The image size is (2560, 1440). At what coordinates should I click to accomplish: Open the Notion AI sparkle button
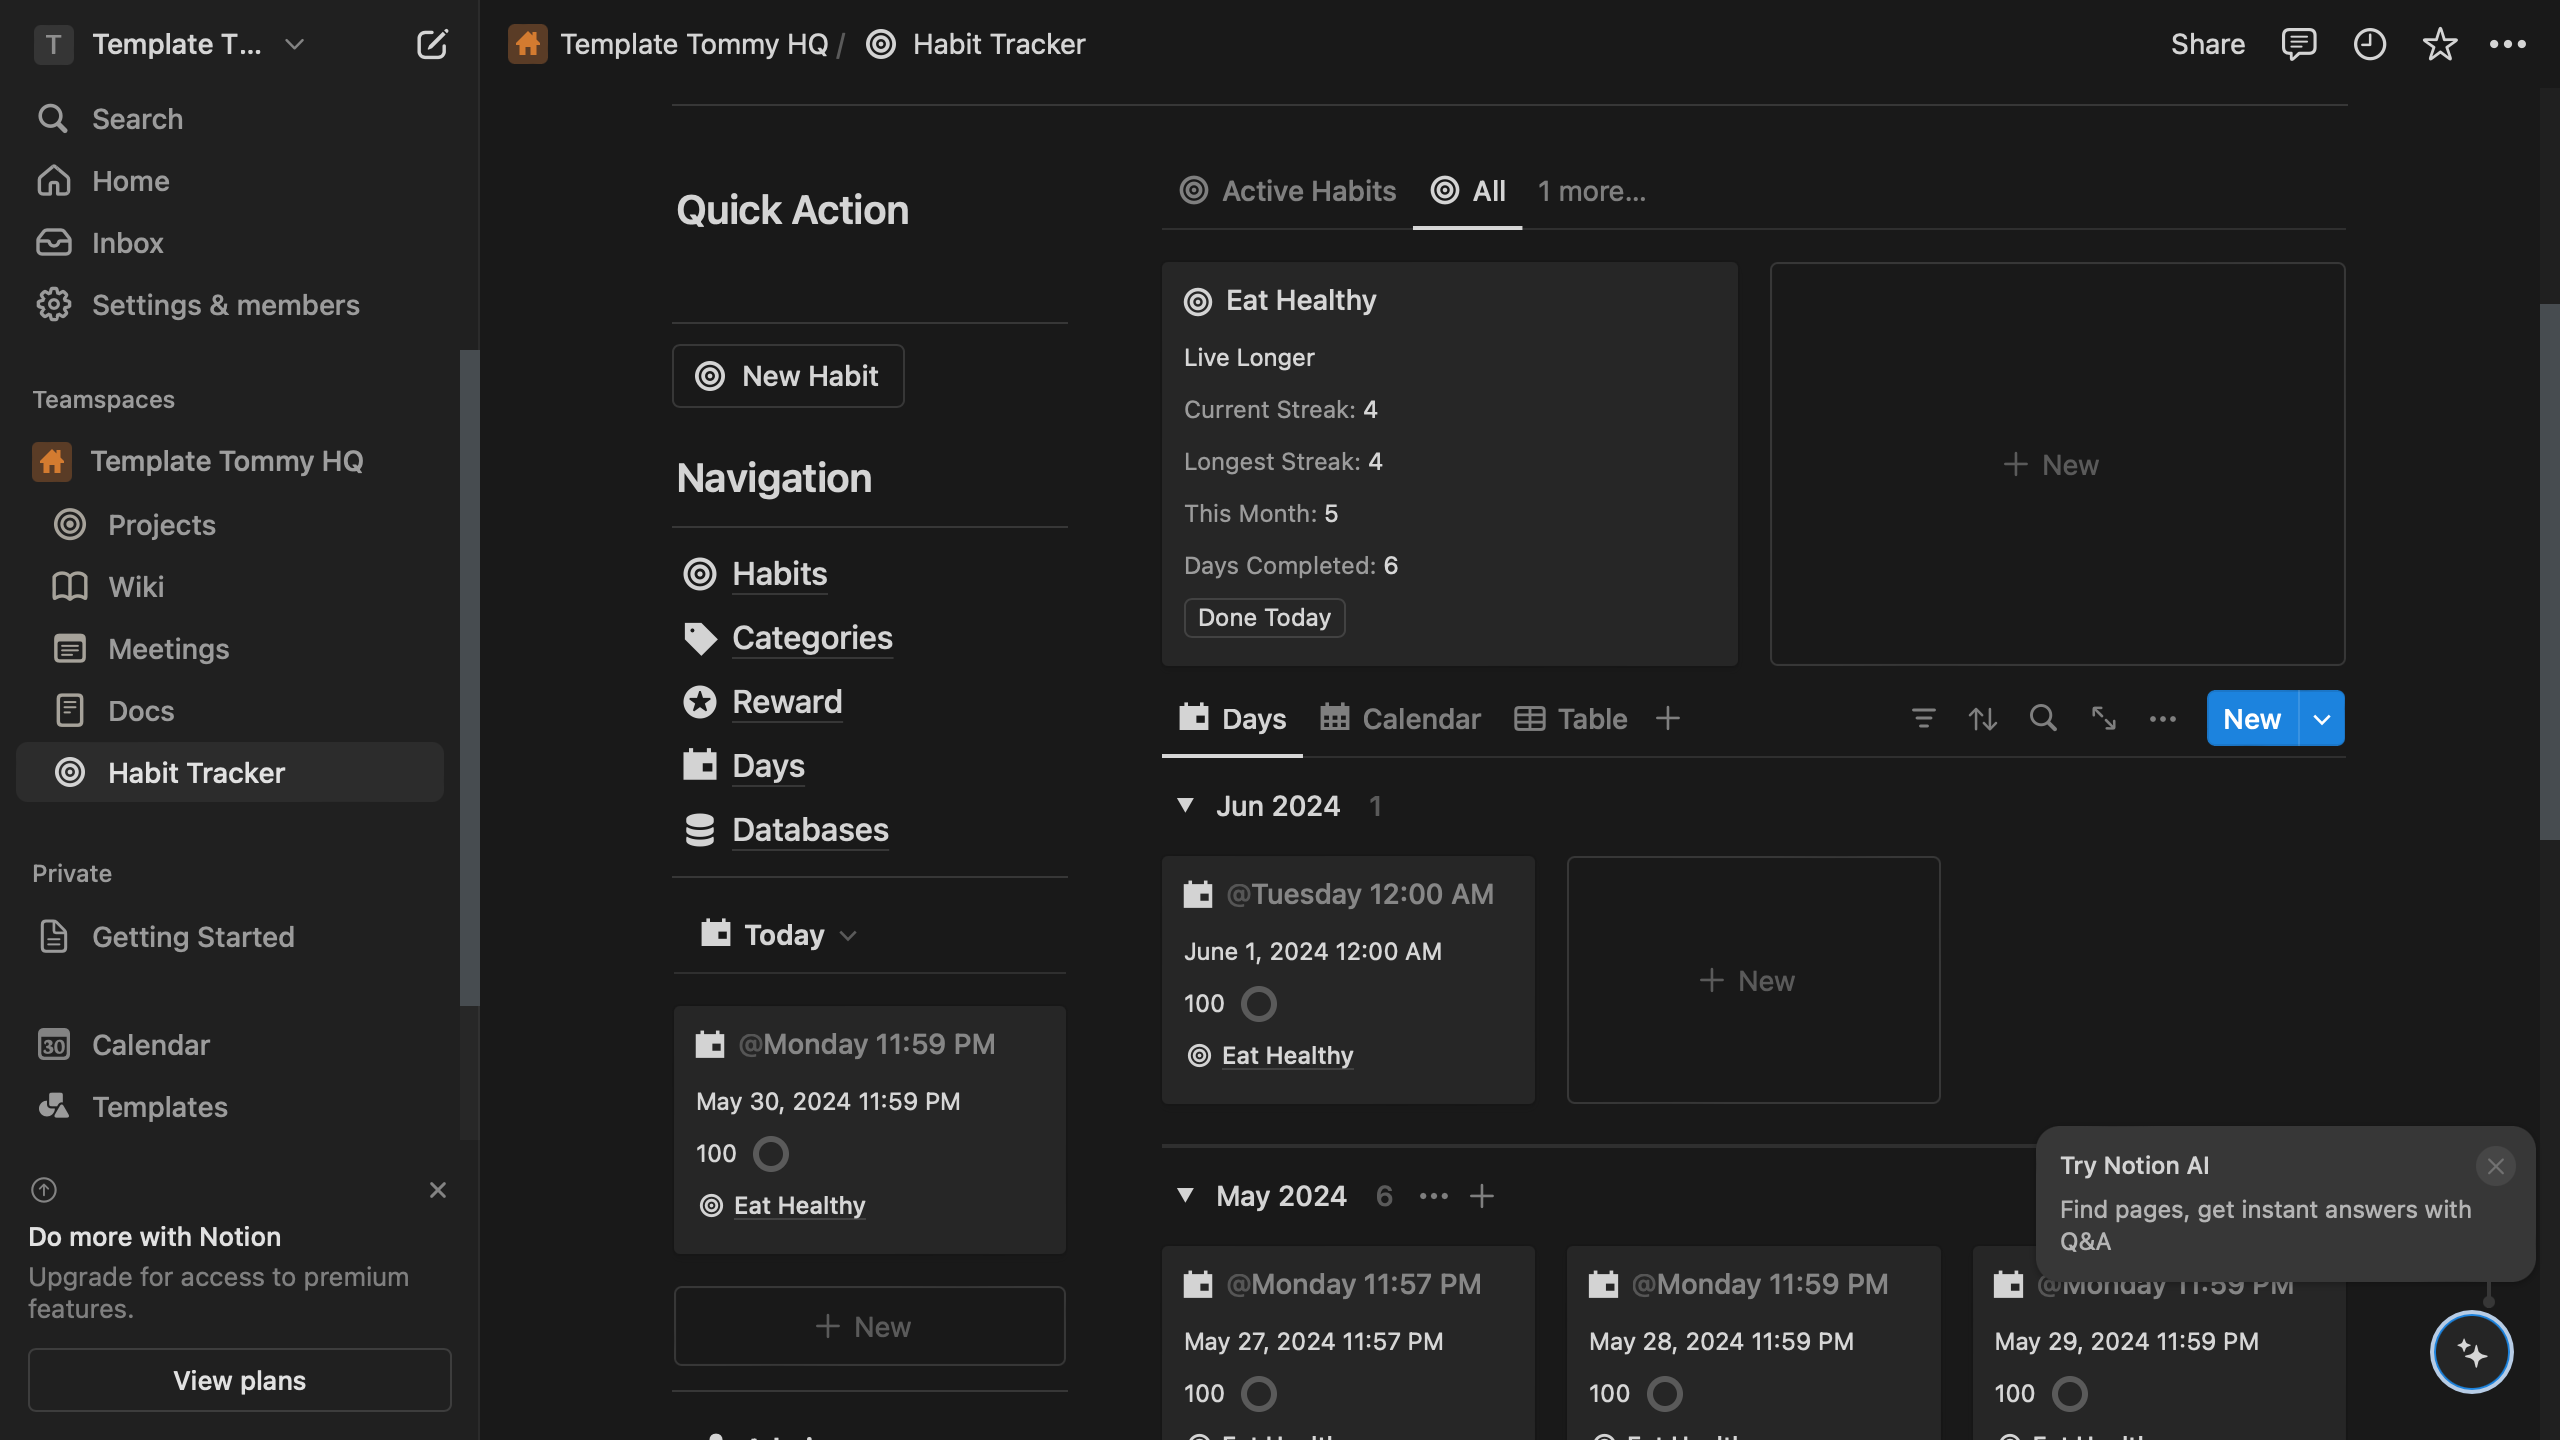click(2471, 1352)
